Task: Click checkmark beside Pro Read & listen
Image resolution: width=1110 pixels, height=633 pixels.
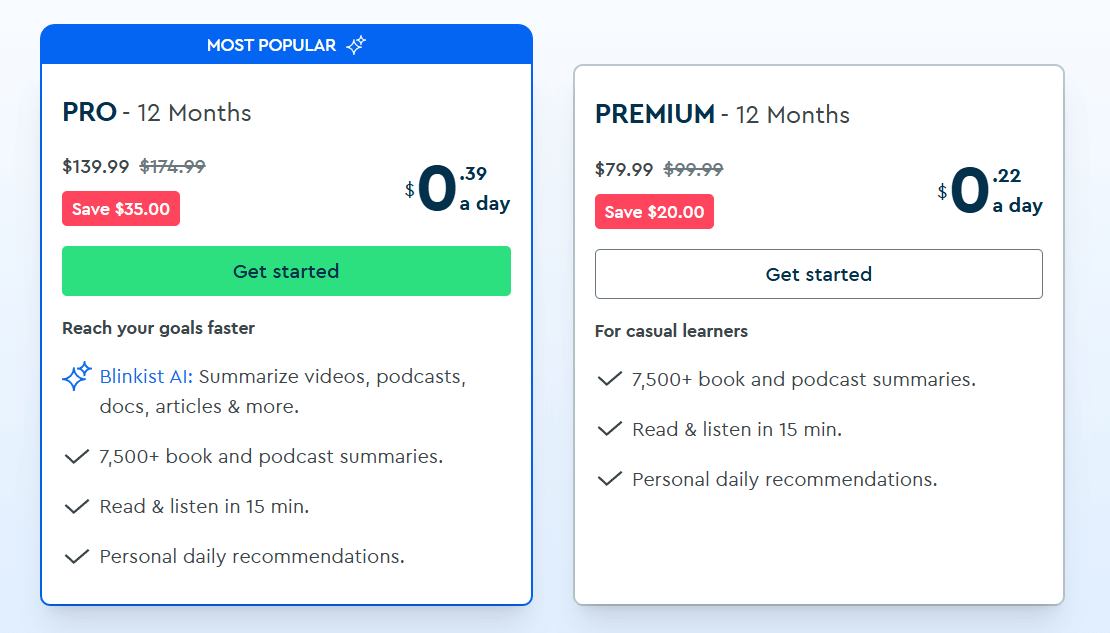Action: click(x=77, y=507)
